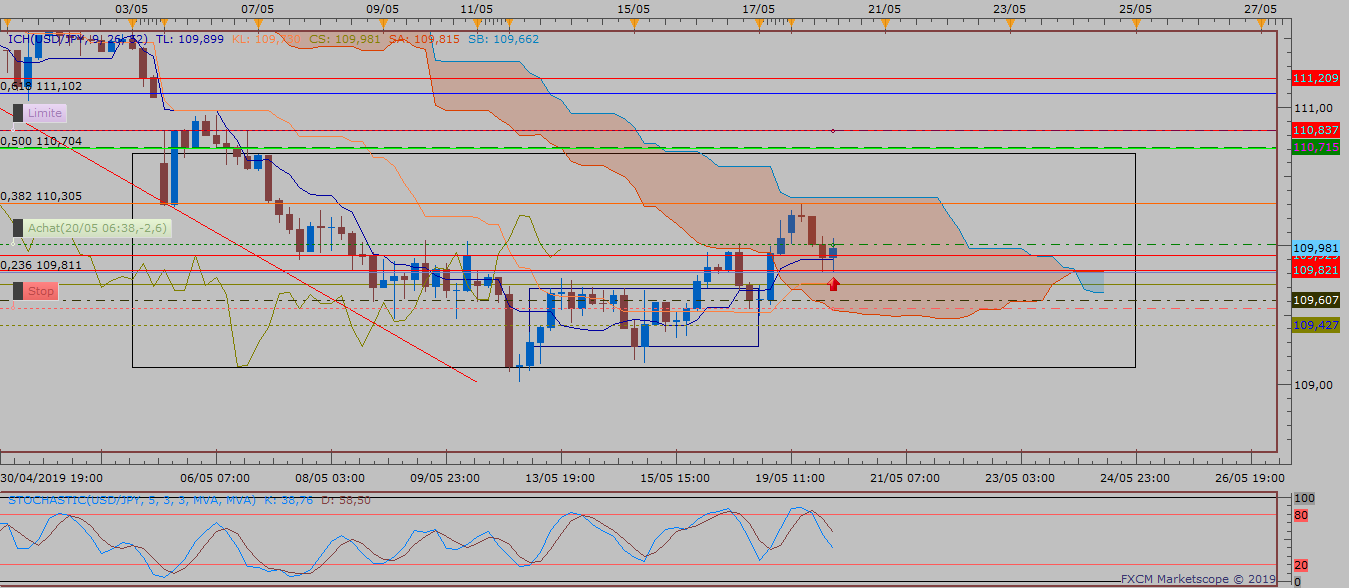Click the orange marker under 07/05
The height and width of the screenshot is (588, 1349).
(x=258, y=22)
